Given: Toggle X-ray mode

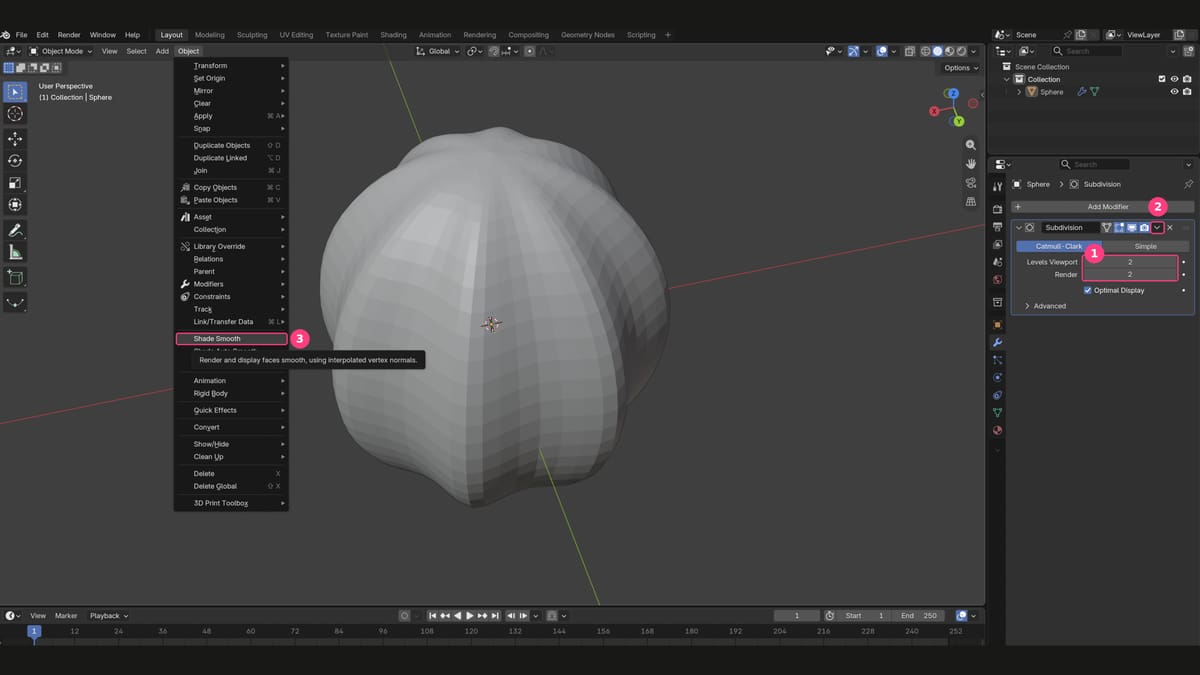Looking at the screenshot, I should pos(909,51).
